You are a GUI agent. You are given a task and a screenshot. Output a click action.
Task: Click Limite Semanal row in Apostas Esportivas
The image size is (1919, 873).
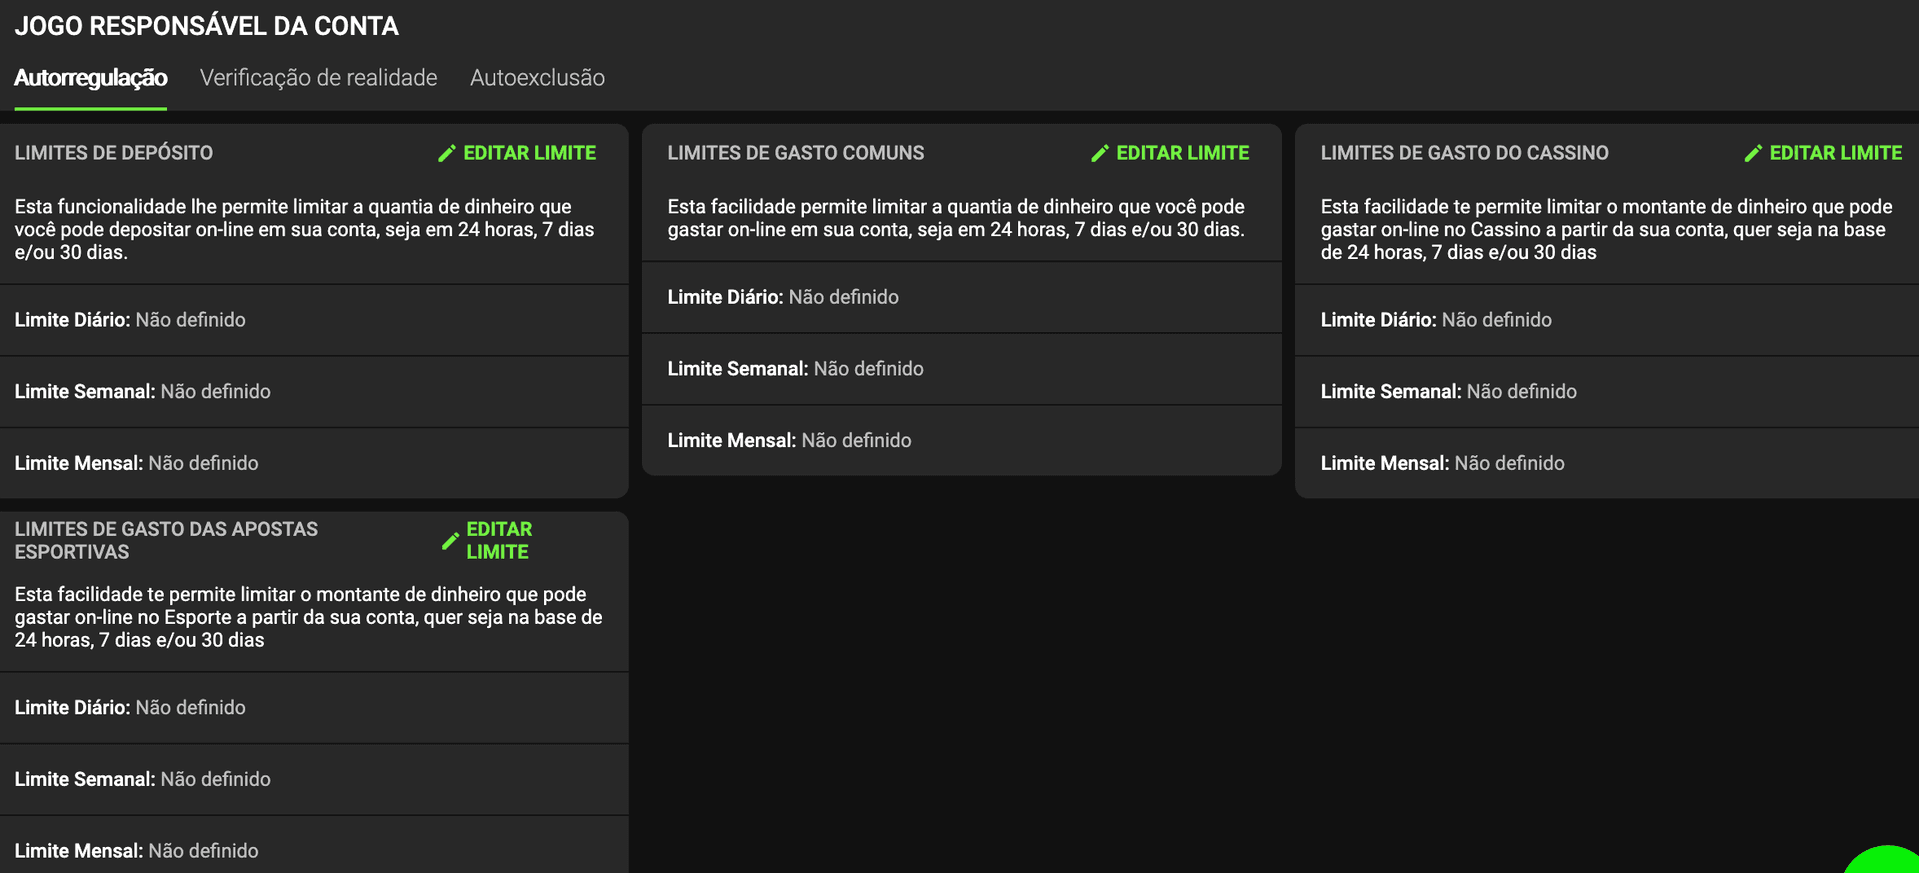tap(314, 779)
